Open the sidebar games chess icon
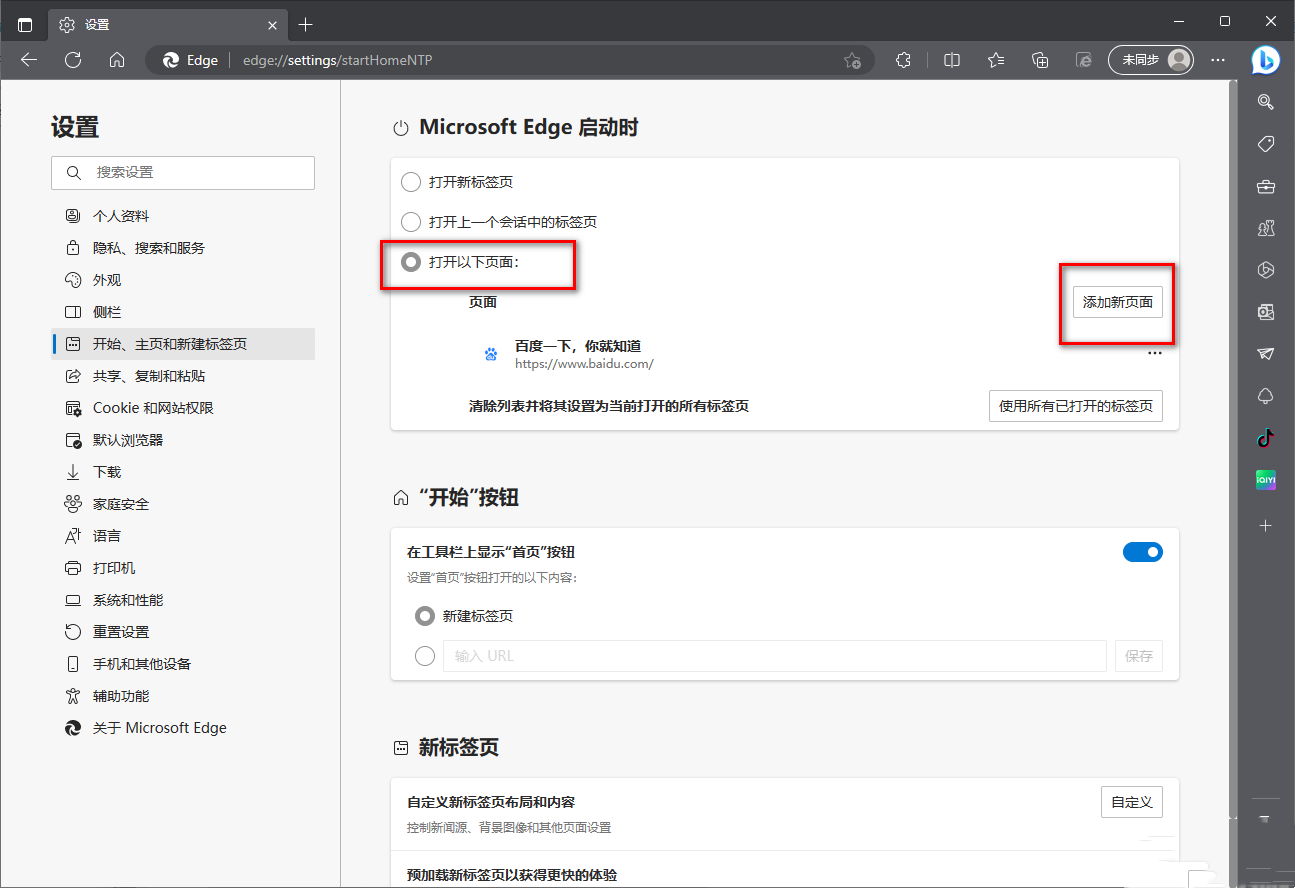Image resolution: width=1295 pixels, height=888 pixels. tap(1266, 228)
